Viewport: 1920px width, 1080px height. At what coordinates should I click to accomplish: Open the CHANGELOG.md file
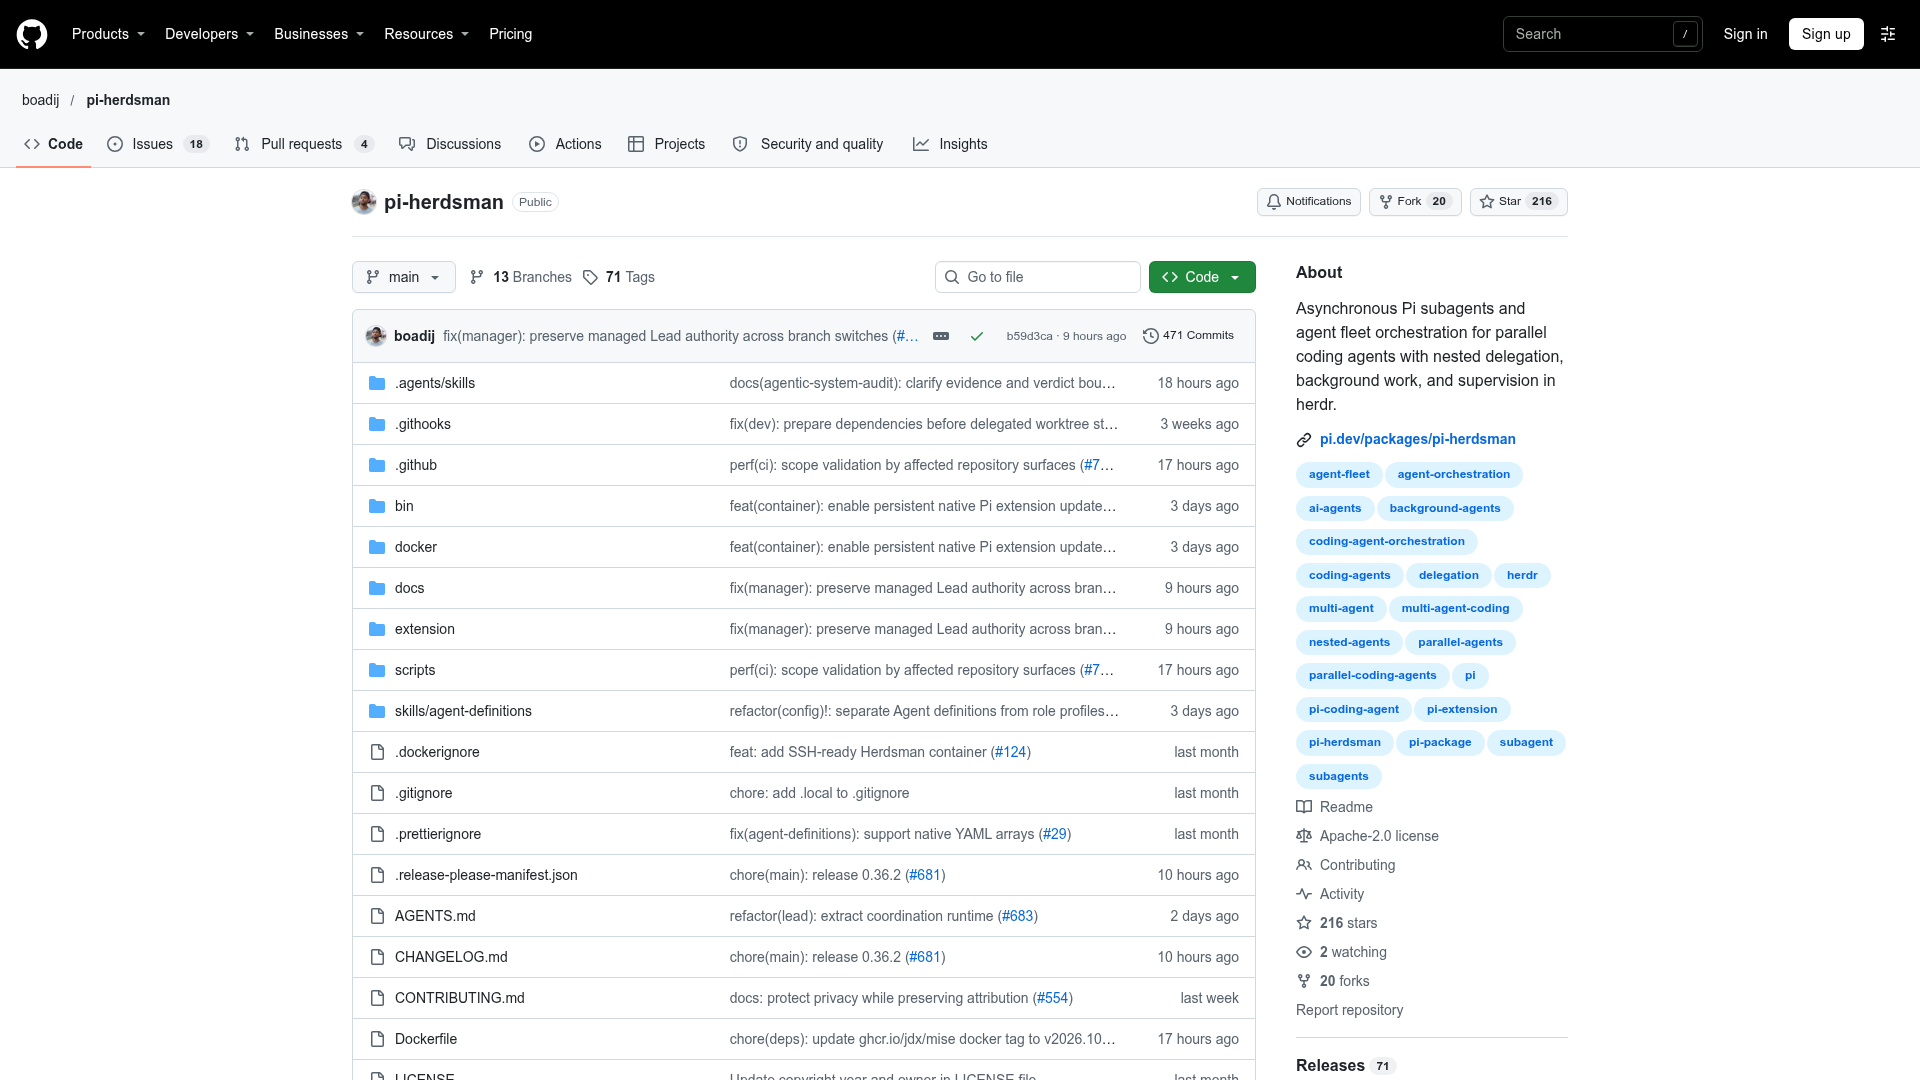pyautogui.click(x=451, y=957)
